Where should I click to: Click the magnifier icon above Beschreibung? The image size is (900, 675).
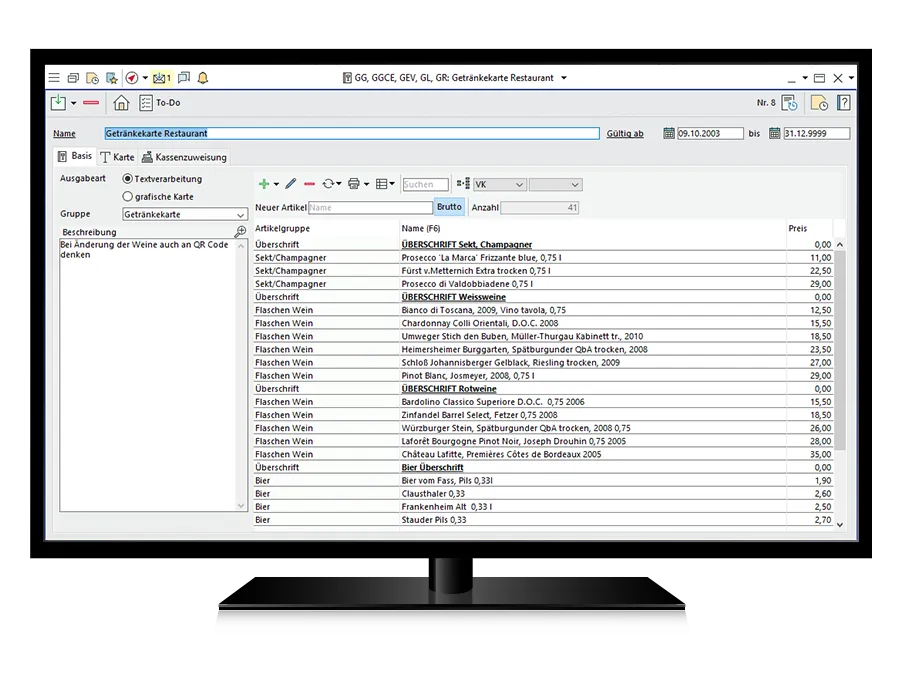240,232
